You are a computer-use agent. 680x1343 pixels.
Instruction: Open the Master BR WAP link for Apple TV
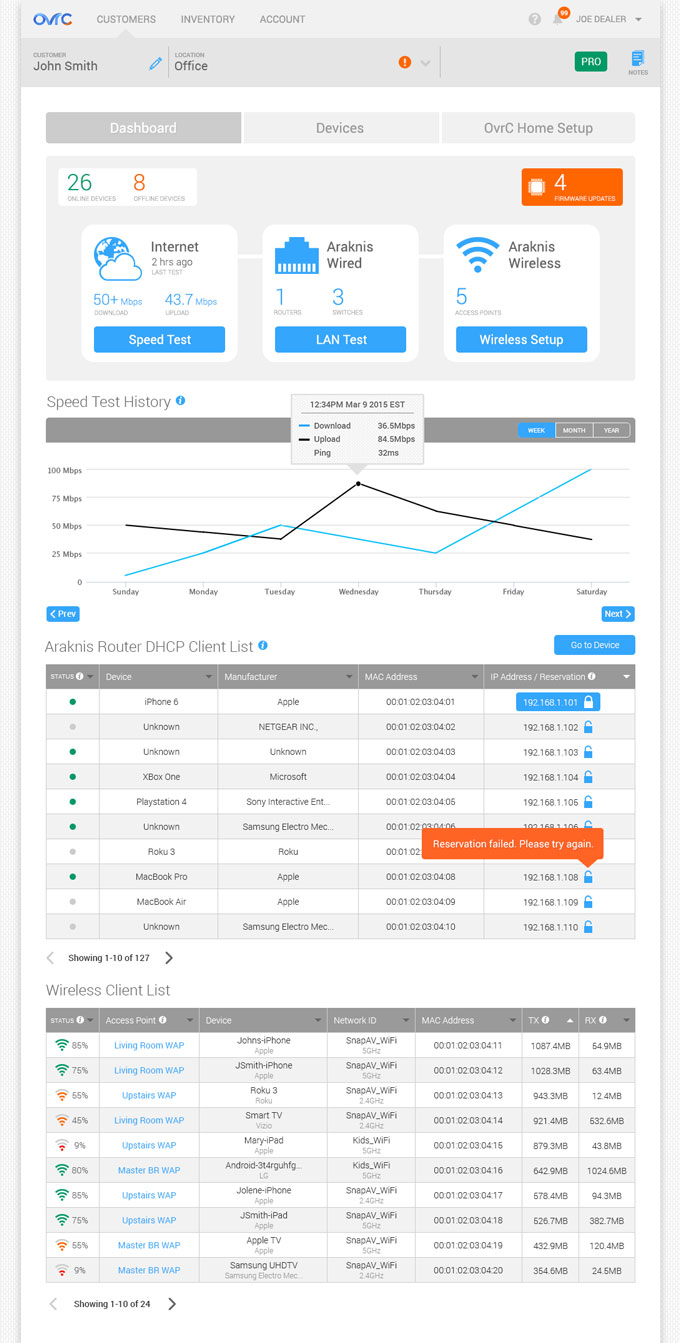(149, 1246)
